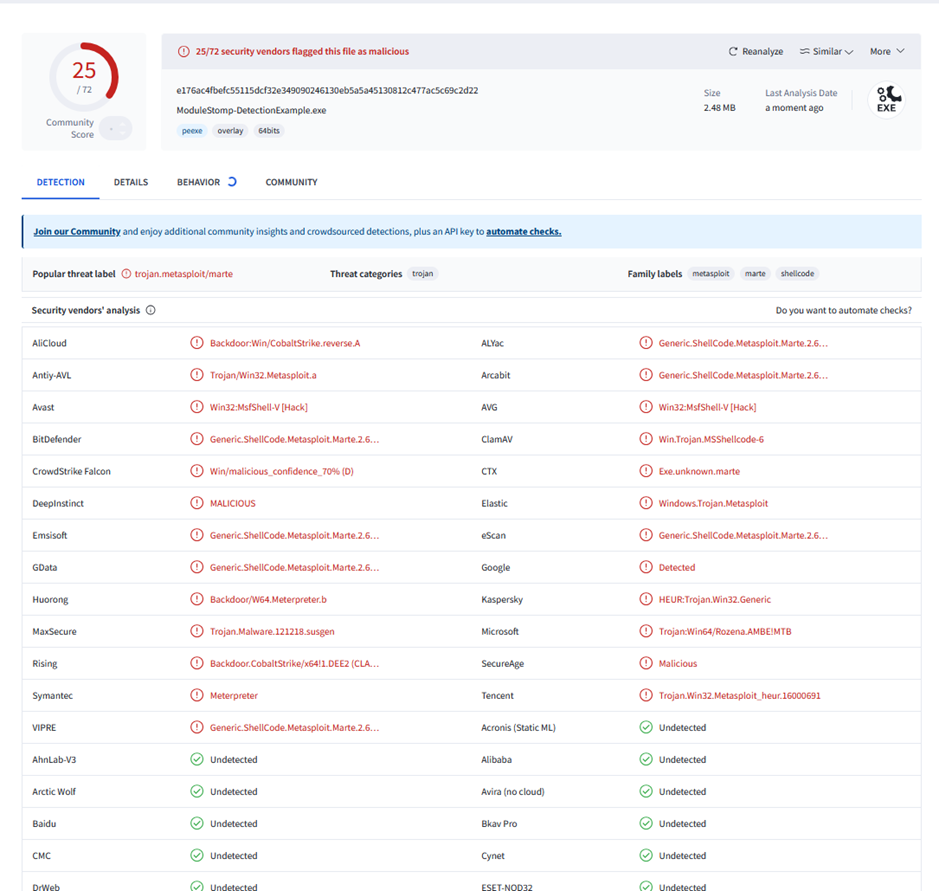This screenshot has width=939, height=891.
Task: Click the alert icon for Elastic detection
Action: 646,504
